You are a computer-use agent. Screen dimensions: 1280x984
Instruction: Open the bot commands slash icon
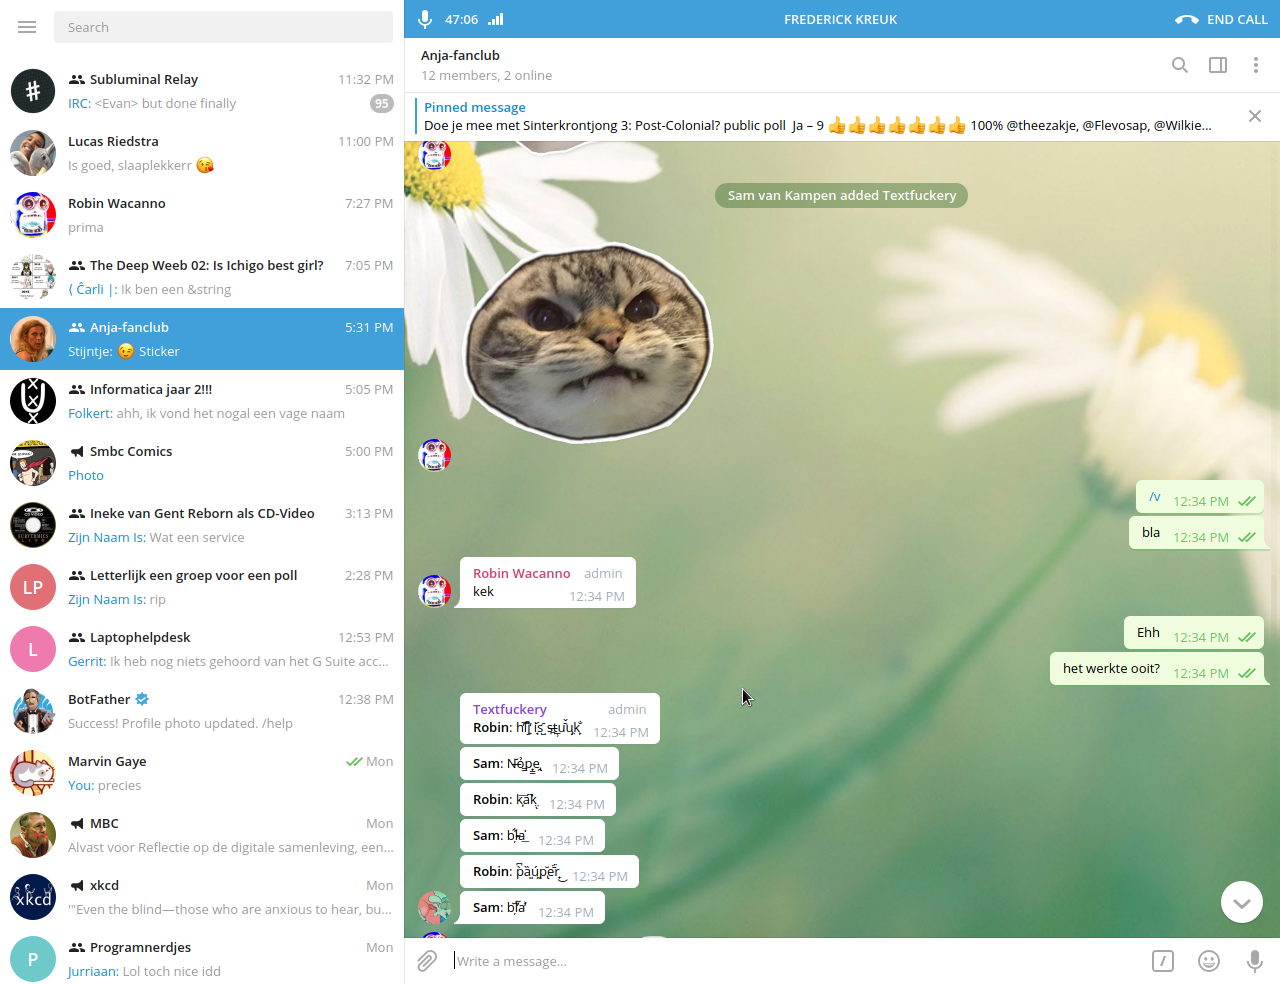point(1163,961)
